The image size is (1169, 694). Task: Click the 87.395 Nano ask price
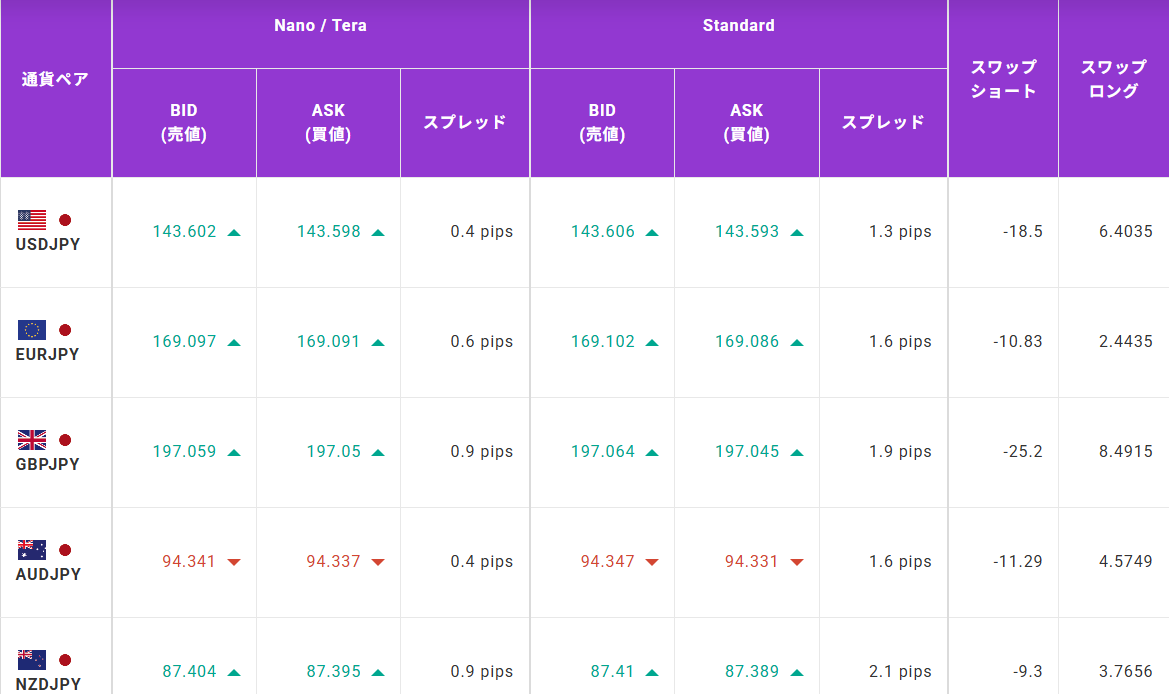(x=333, y=672)
